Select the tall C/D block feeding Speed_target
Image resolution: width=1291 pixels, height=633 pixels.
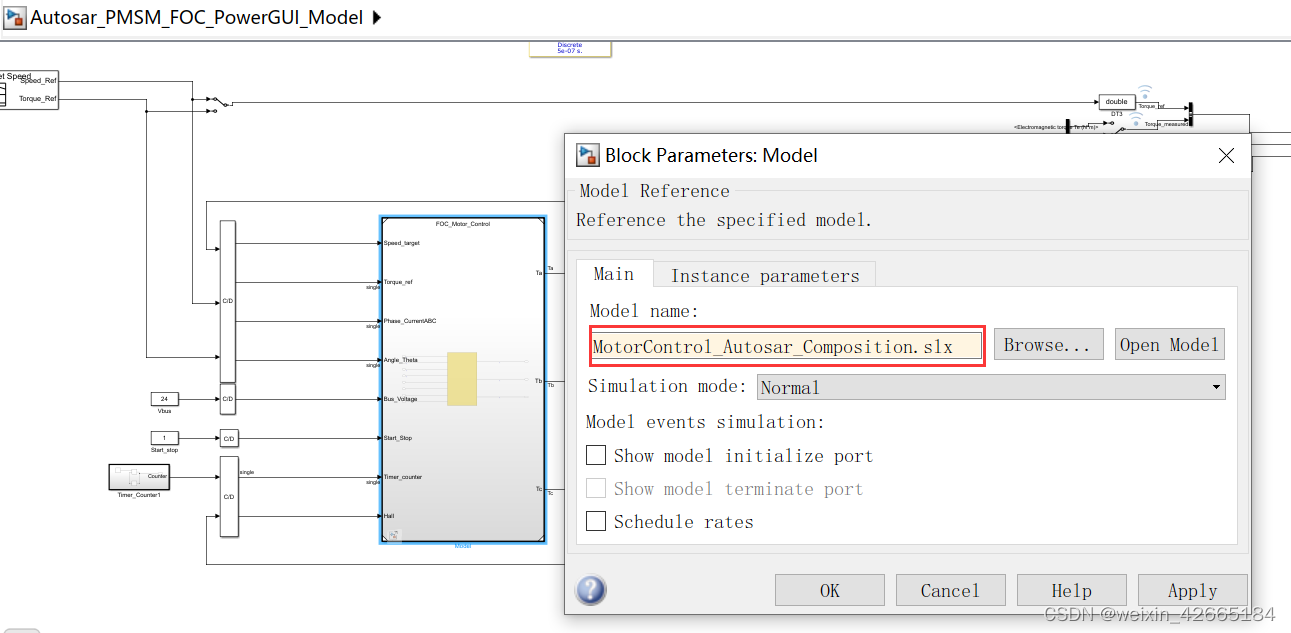[227, 301]
